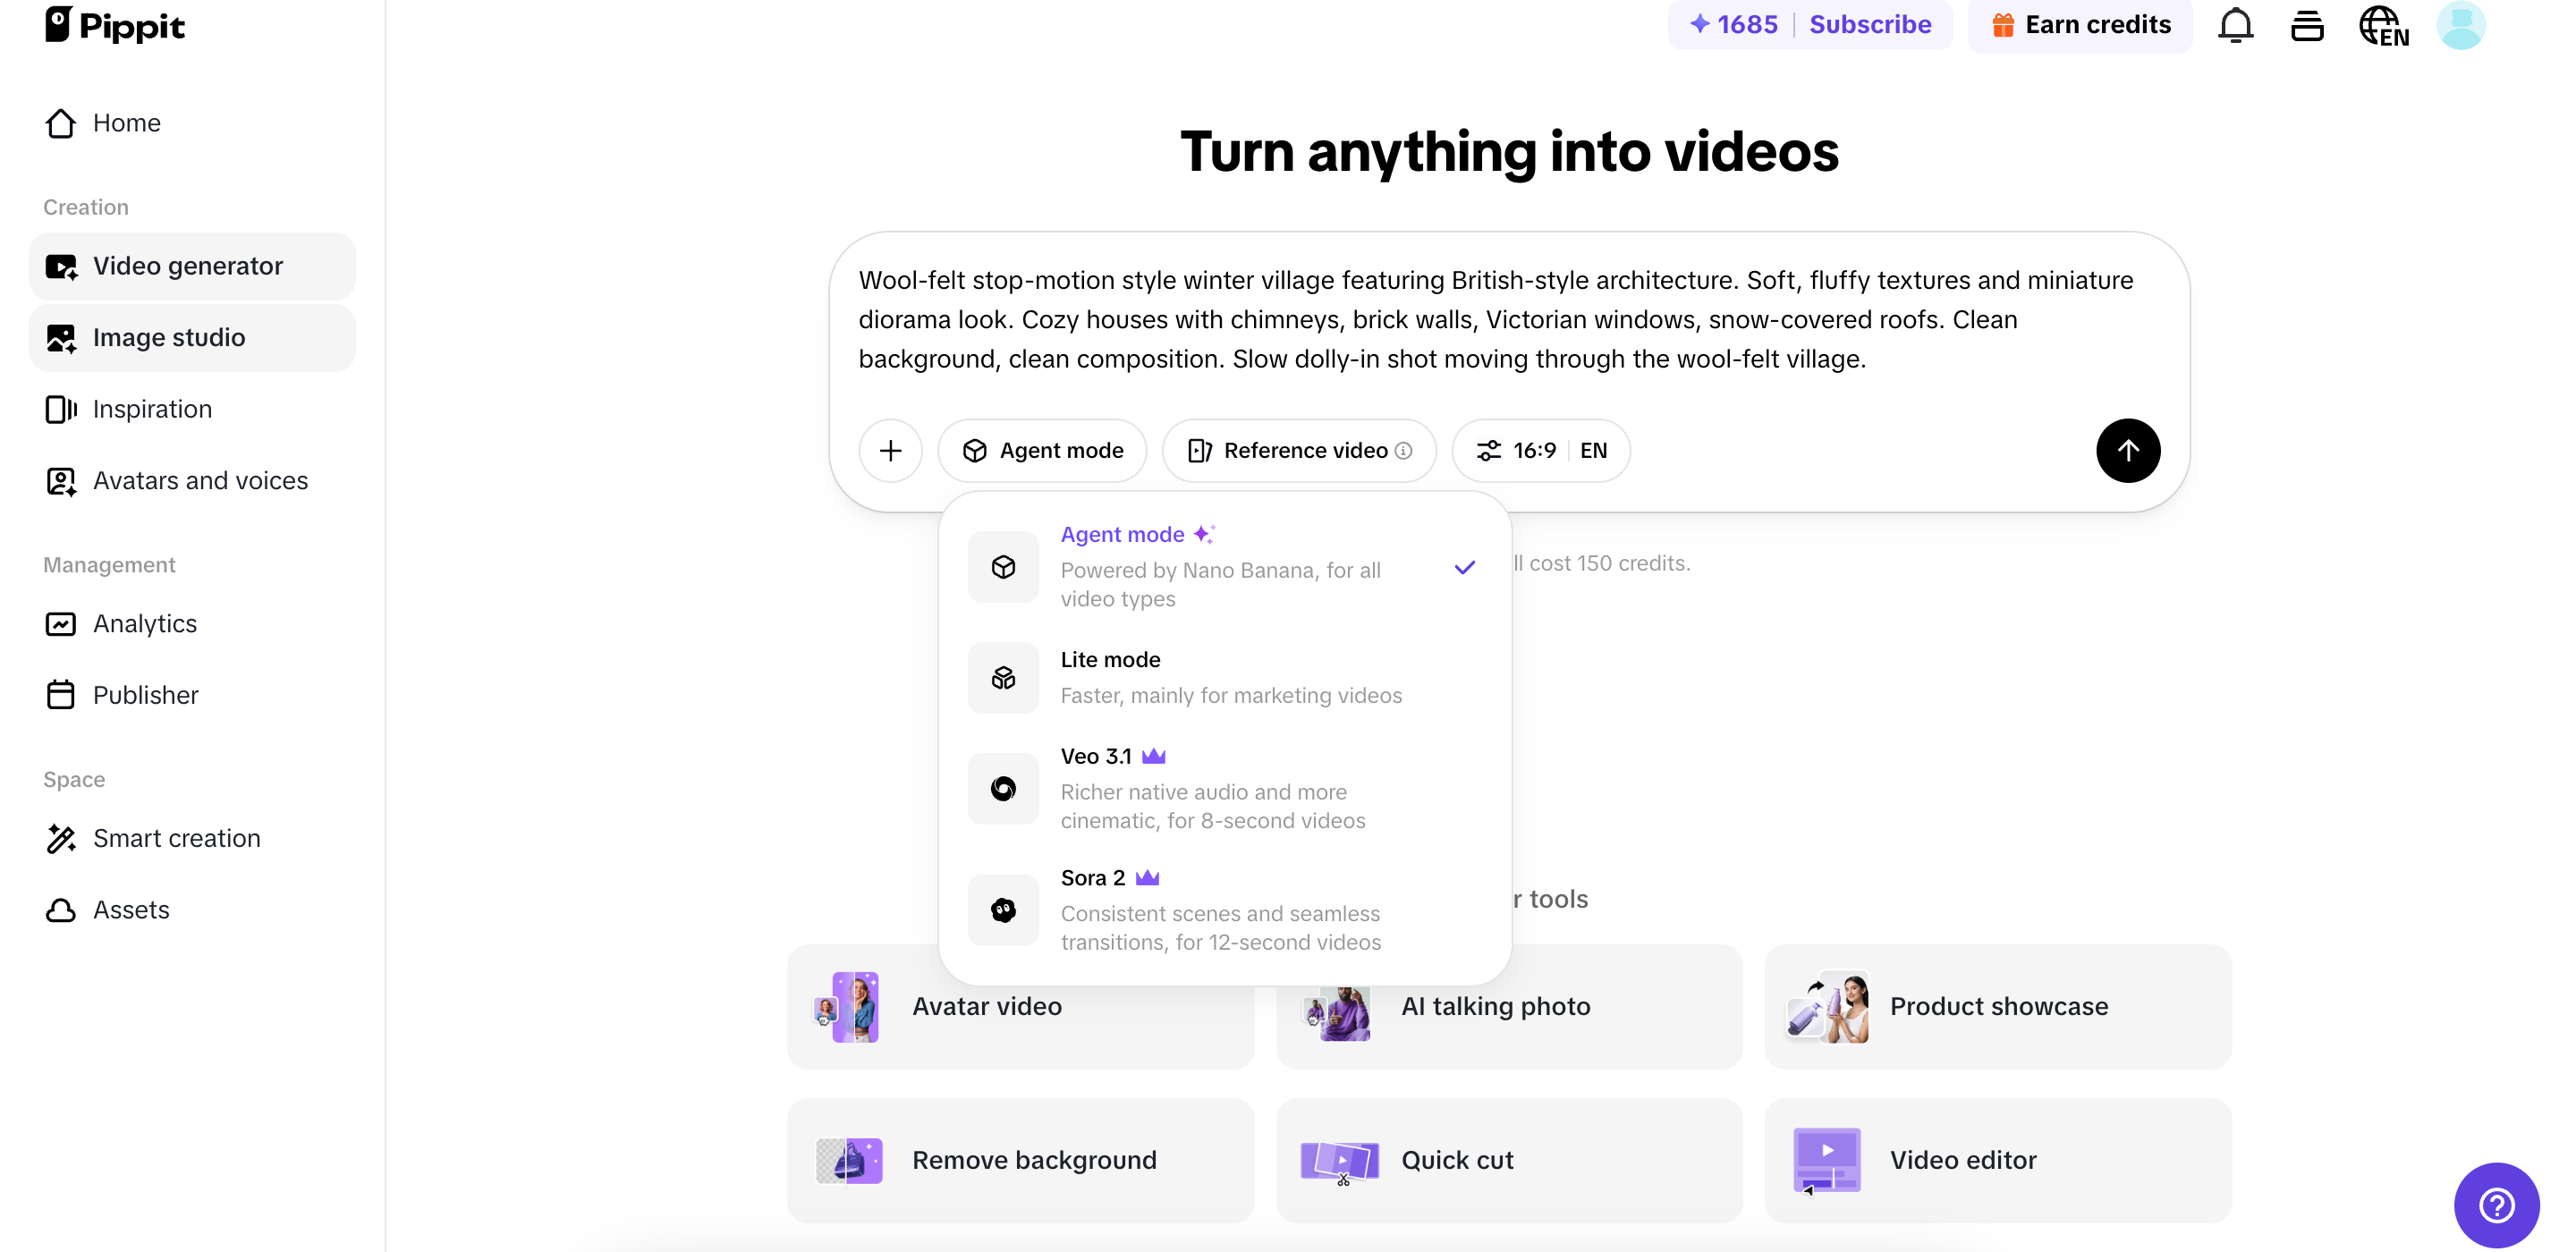Click the attach media plus icon
Screen dimensions: 2576x1252
890,450
